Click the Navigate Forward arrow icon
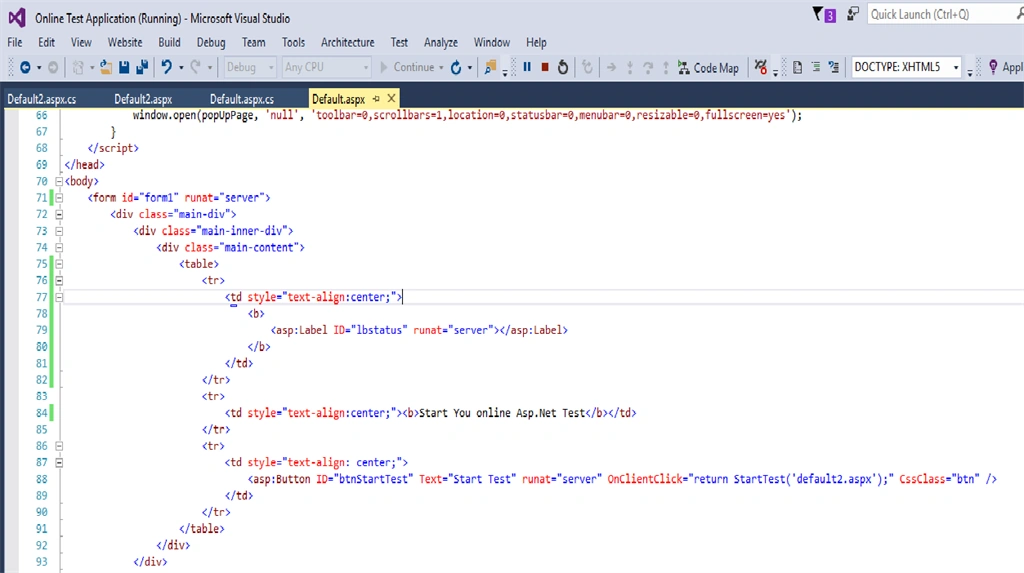The height and width of the screenshot is (573, 1024). [x=53, y=67]
